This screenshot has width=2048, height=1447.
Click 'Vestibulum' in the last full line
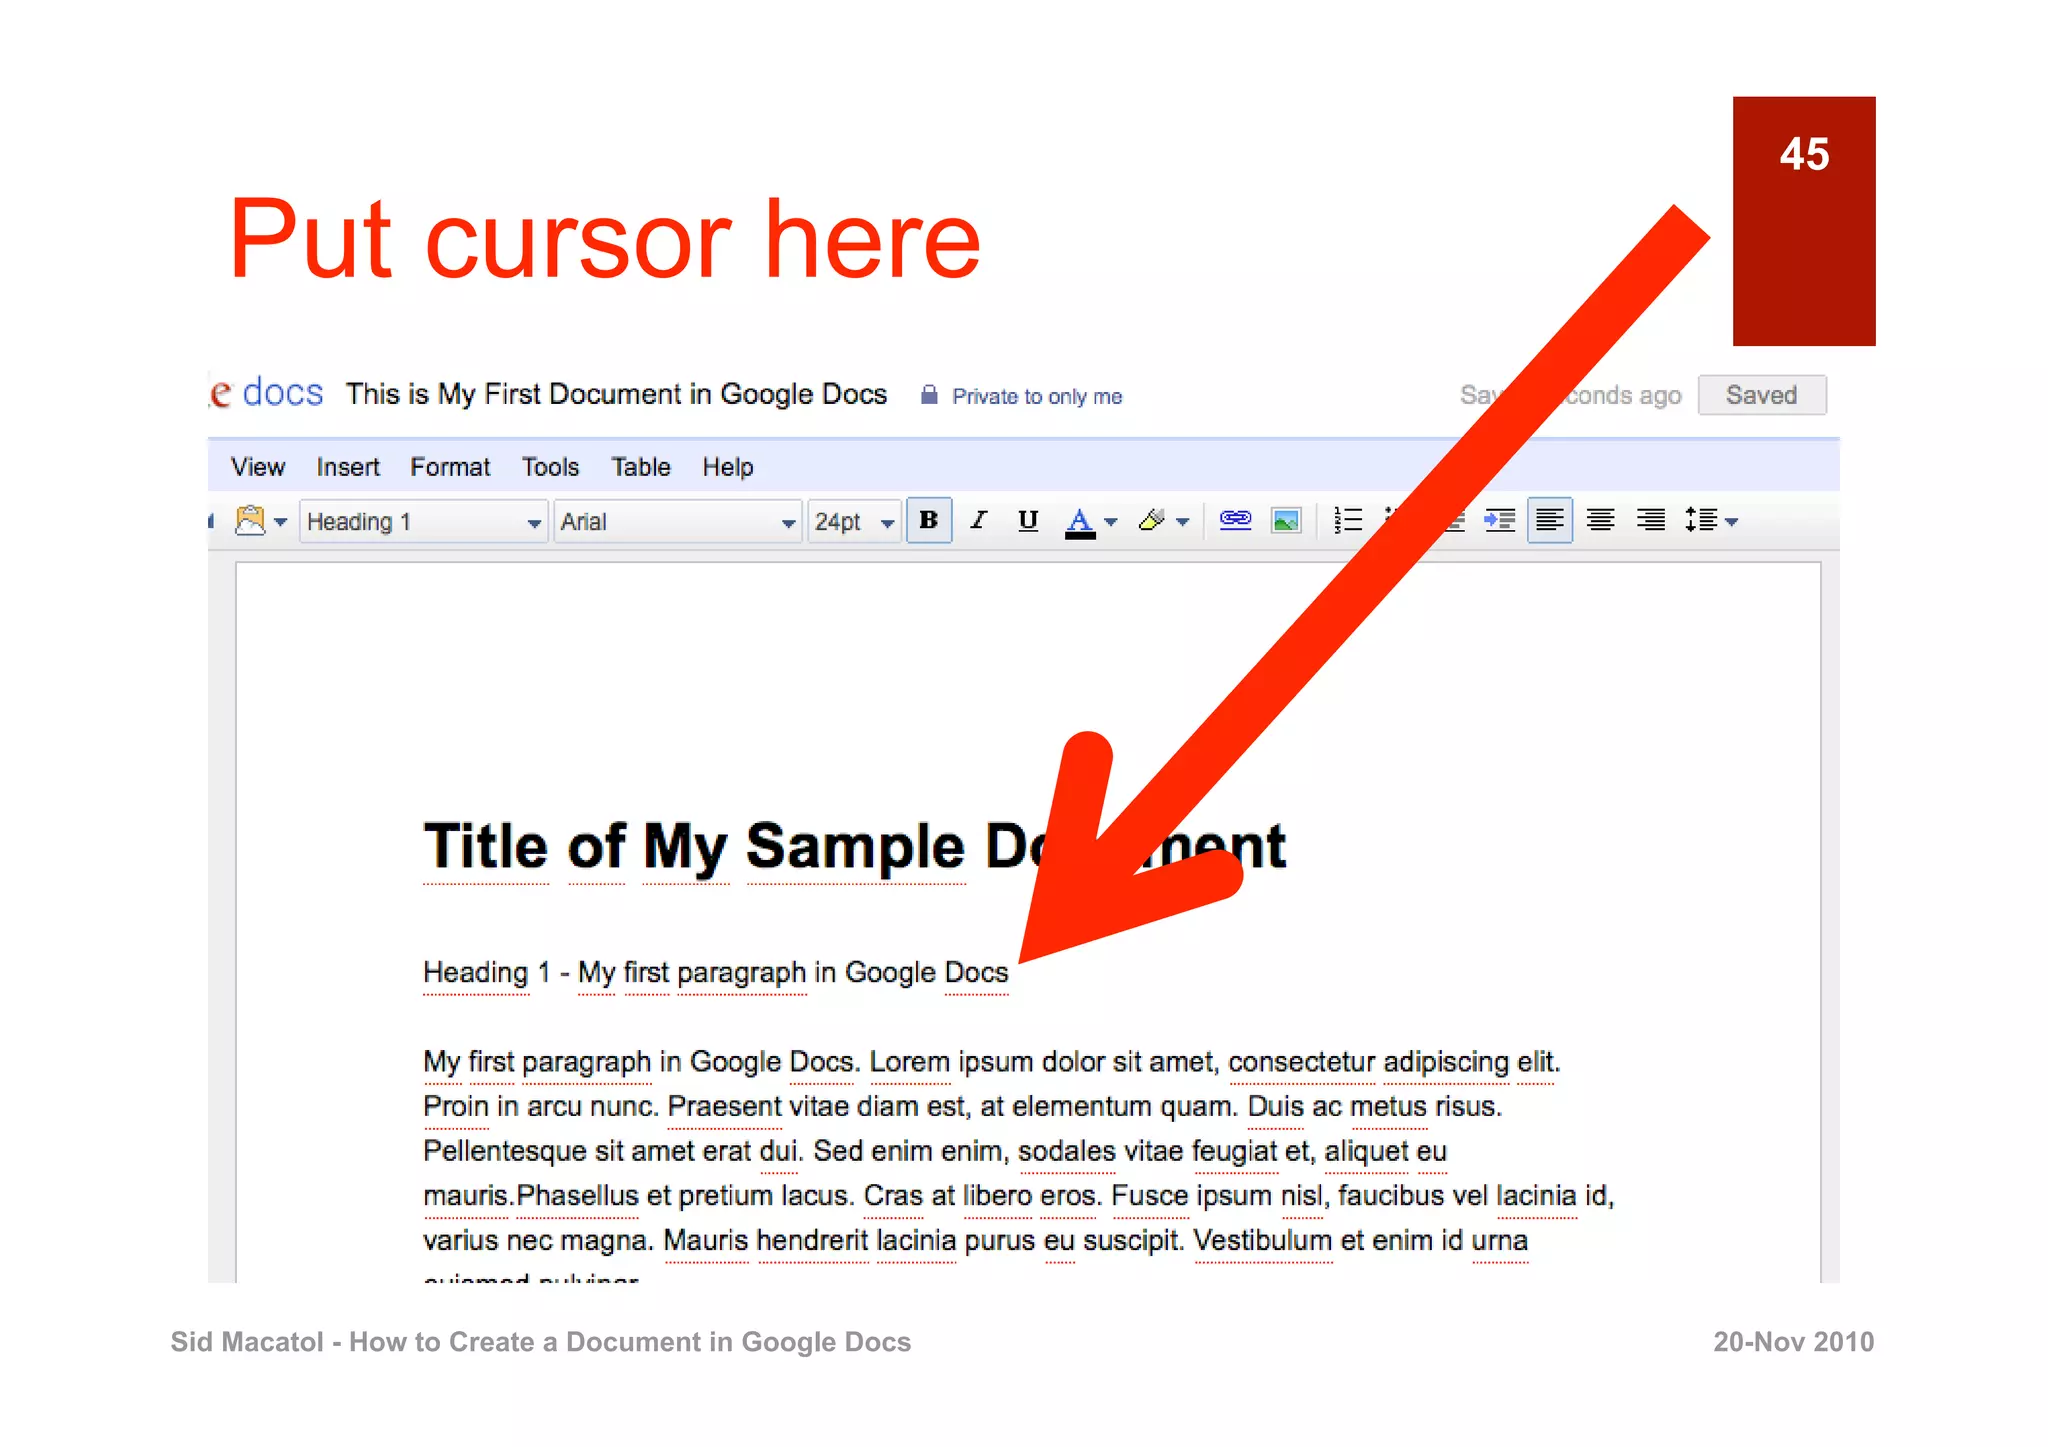pyautogui.click(x=1262, y=1241)
